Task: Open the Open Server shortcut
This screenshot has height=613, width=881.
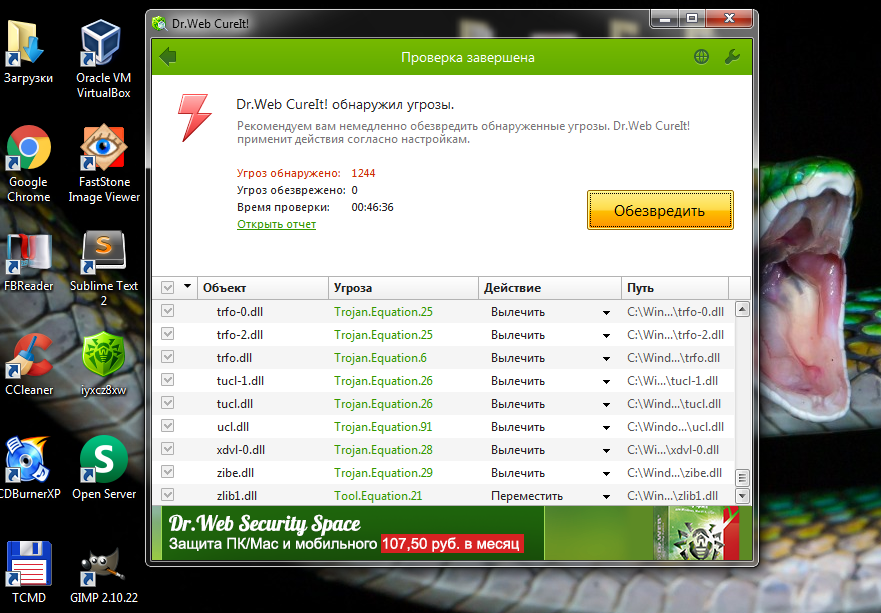Action: [x=104, y=468]
